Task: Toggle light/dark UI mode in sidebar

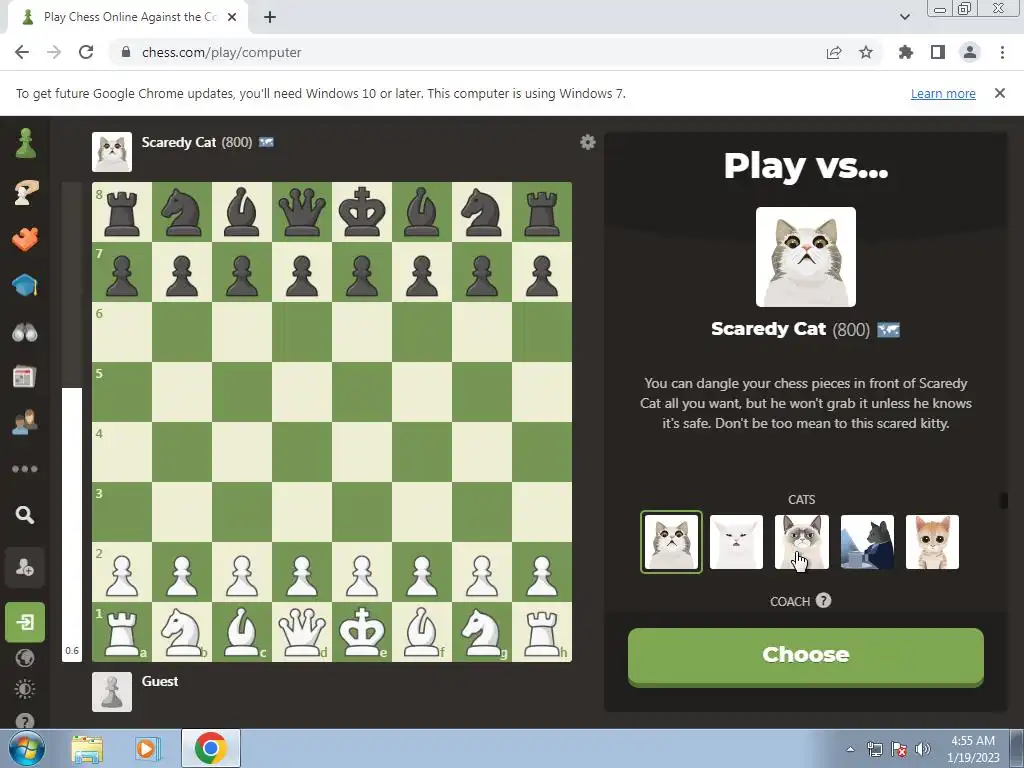Action: [x=25, y=690]
